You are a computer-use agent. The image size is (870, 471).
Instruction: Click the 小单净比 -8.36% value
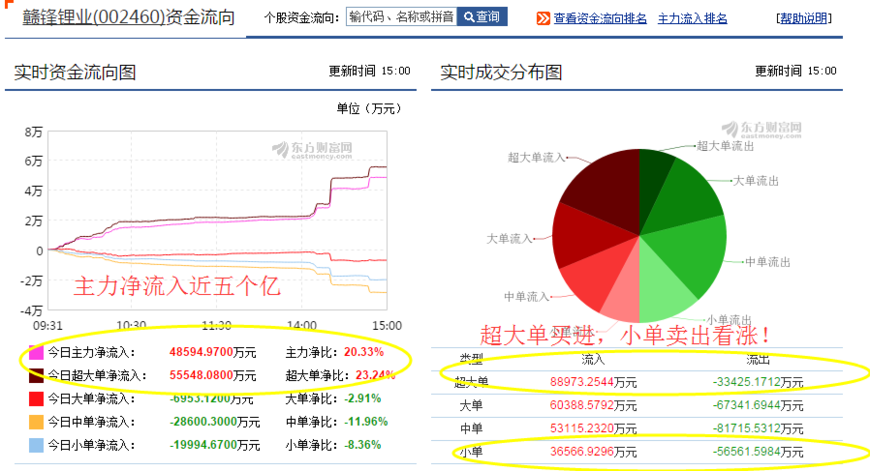(362, 445)
